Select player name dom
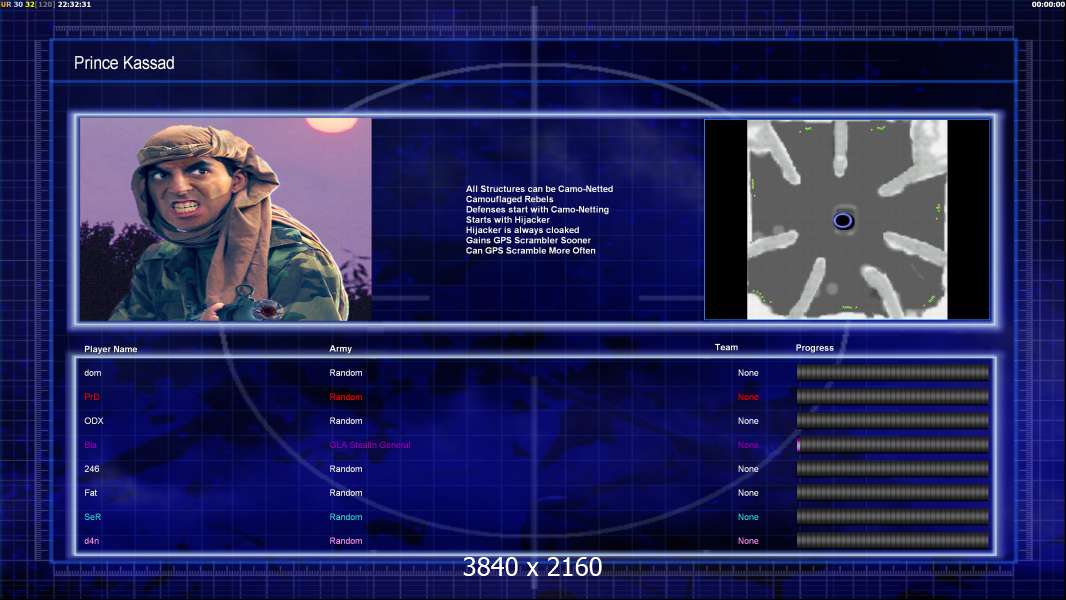This screenshot has width=1066, height=600. [92, 372]
